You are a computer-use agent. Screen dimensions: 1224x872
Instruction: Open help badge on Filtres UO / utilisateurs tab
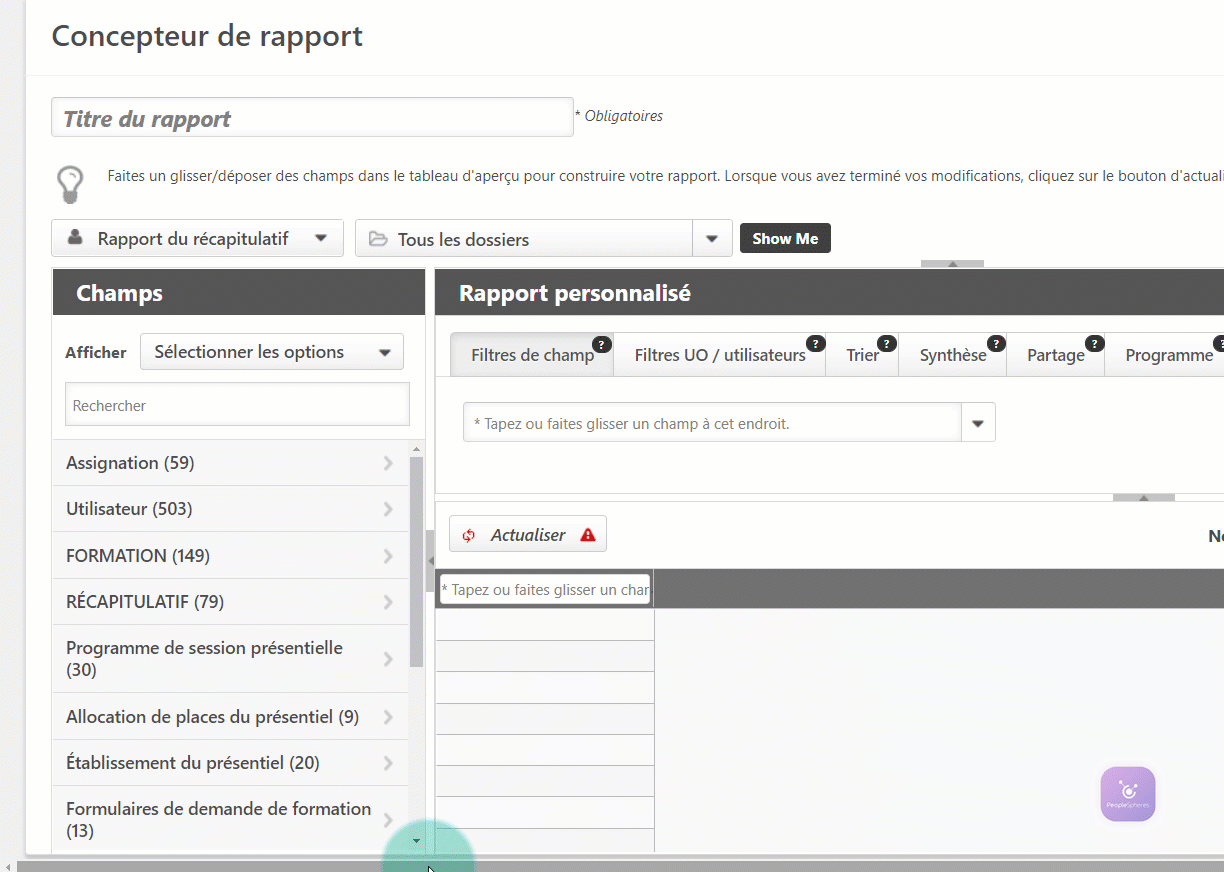coord(815,344)
